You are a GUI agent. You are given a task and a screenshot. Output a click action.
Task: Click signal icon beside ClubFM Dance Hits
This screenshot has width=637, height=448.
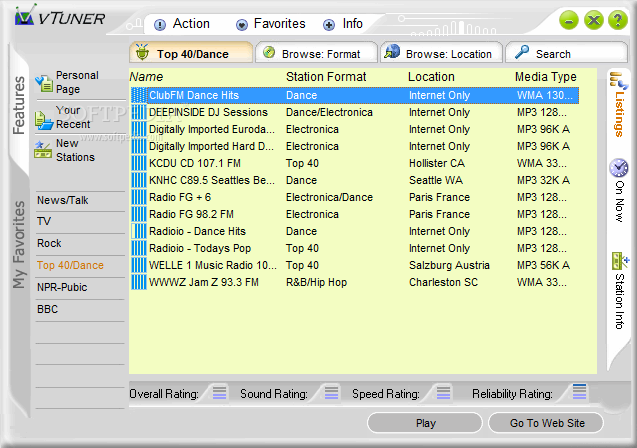coord(139,95)
